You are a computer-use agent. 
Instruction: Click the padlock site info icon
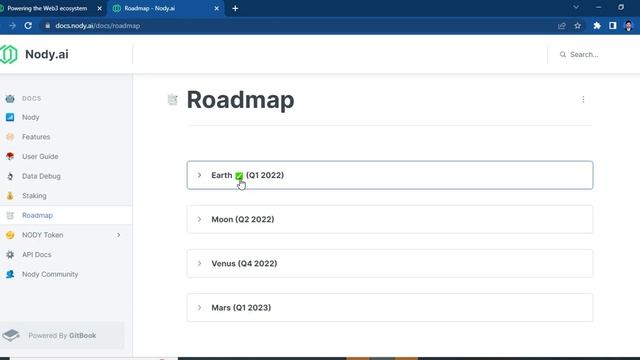click(47, 25)
